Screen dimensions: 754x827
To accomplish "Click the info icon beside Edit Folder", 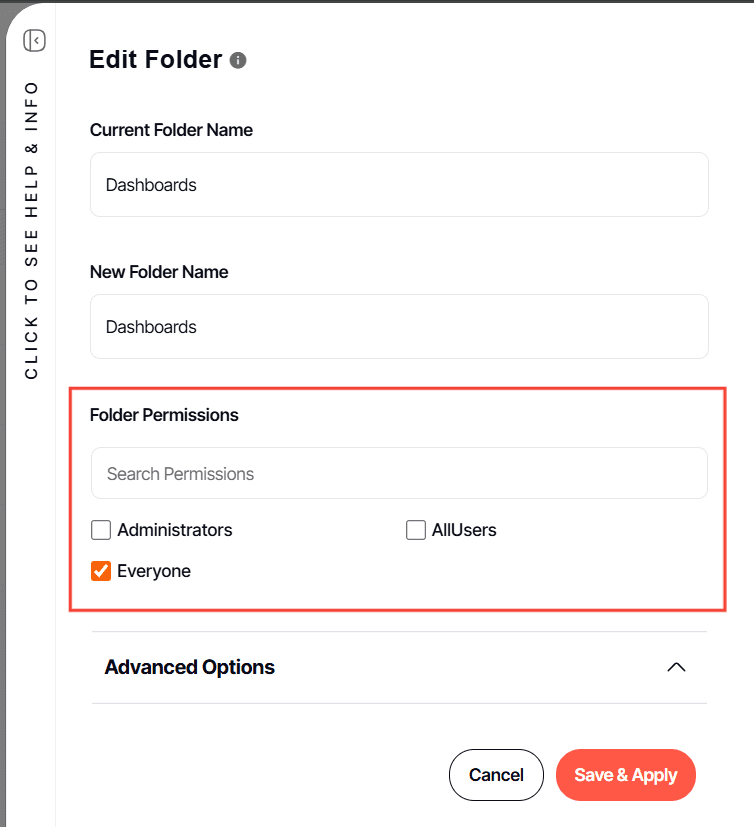I will pos(238,60).
